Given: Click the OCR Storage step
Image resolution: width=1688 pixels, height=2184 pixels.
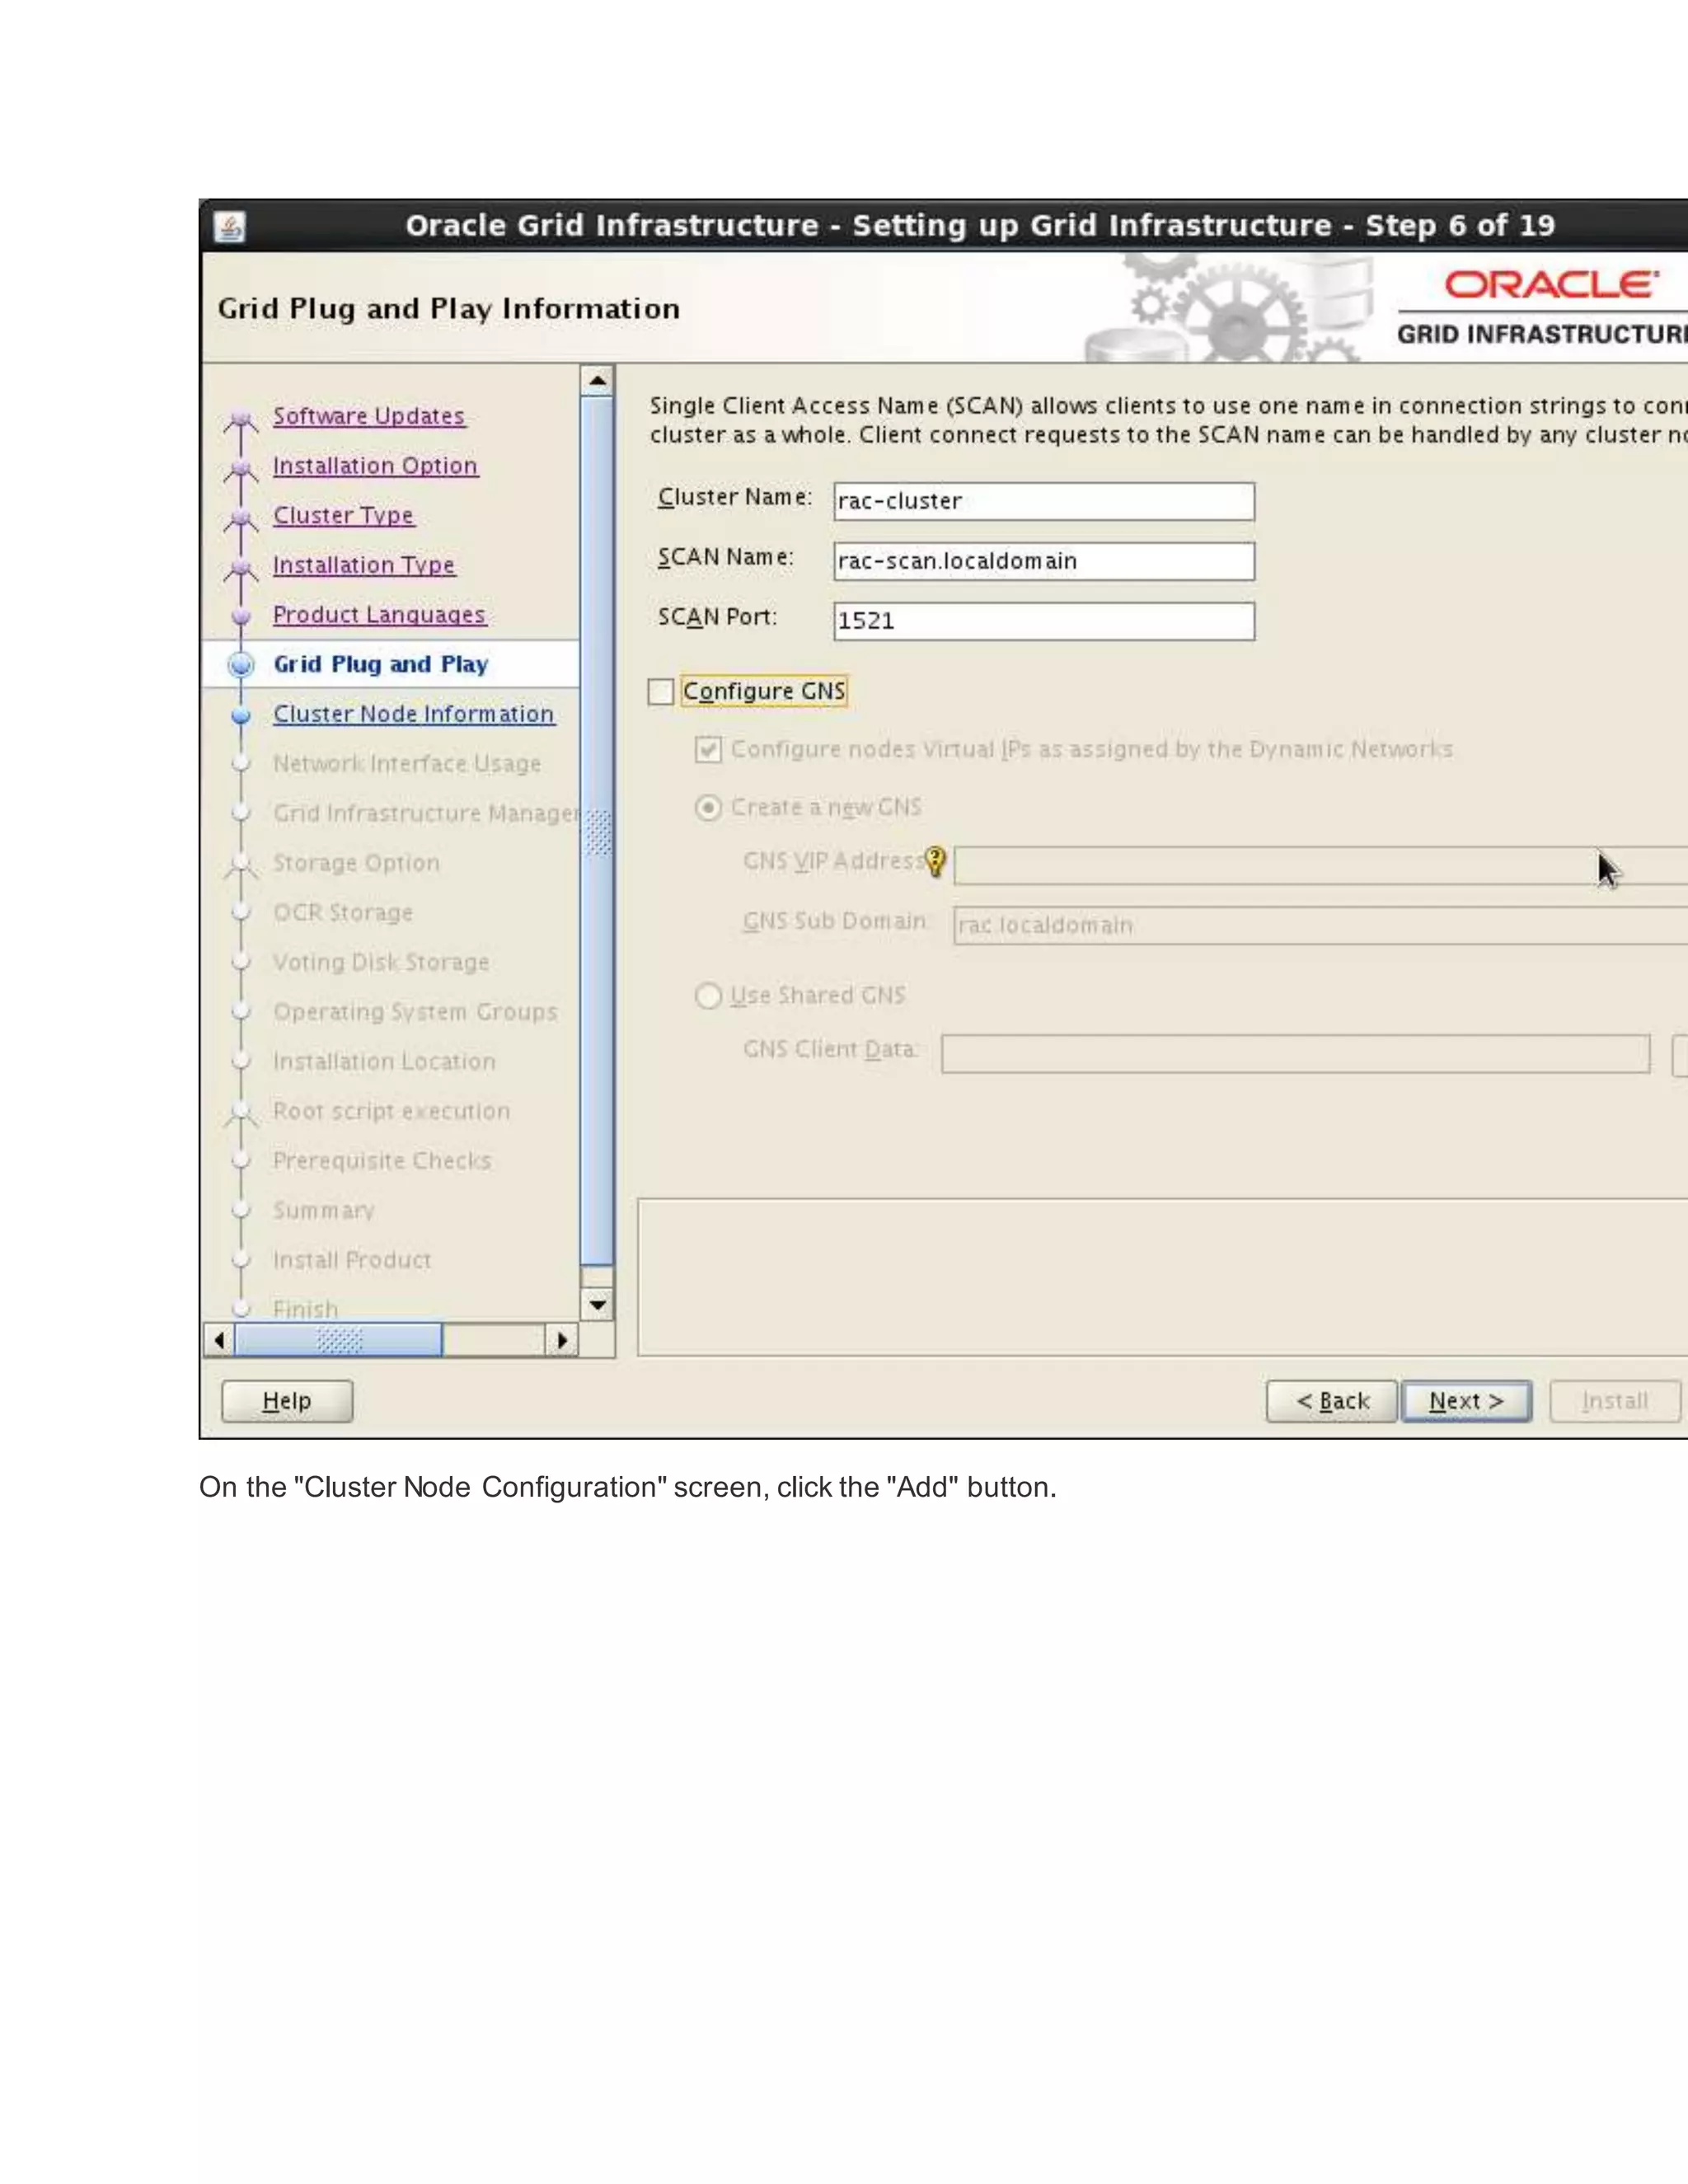Looking at the screenshot, I should pyautogui.click(x=343, y=912).
